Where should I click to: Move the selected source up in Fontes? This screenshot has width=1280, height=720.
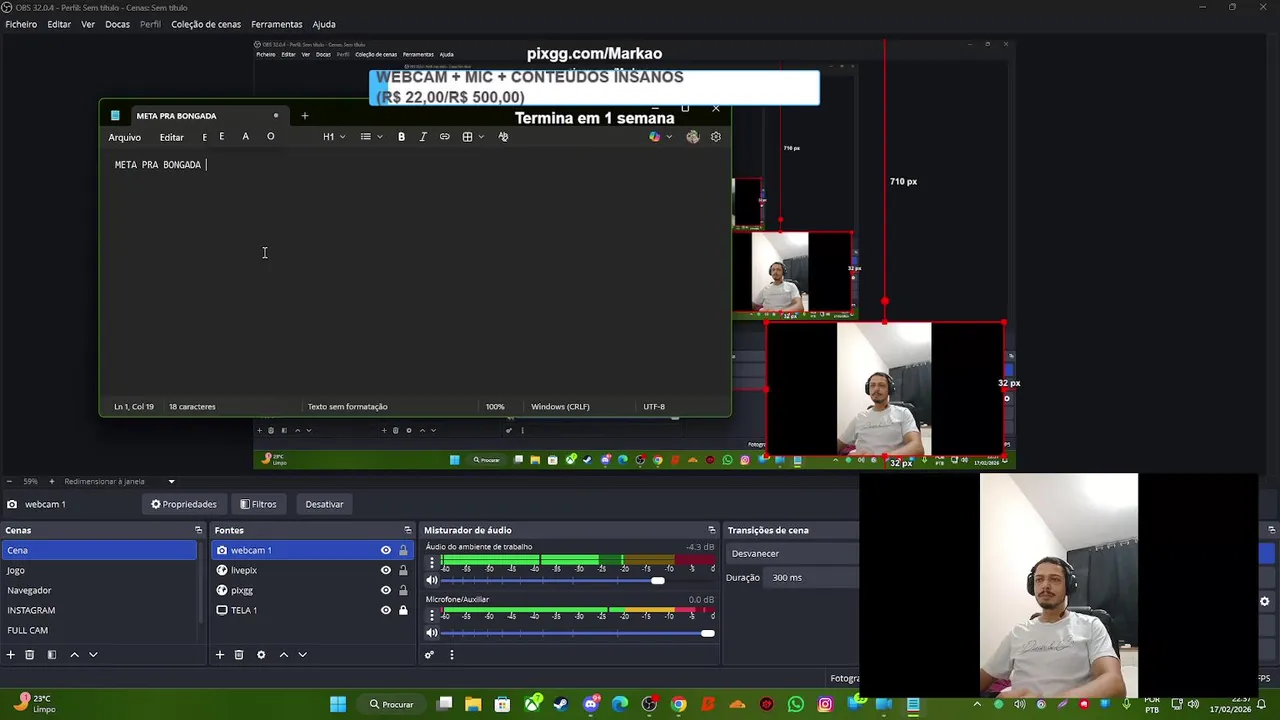283,655
